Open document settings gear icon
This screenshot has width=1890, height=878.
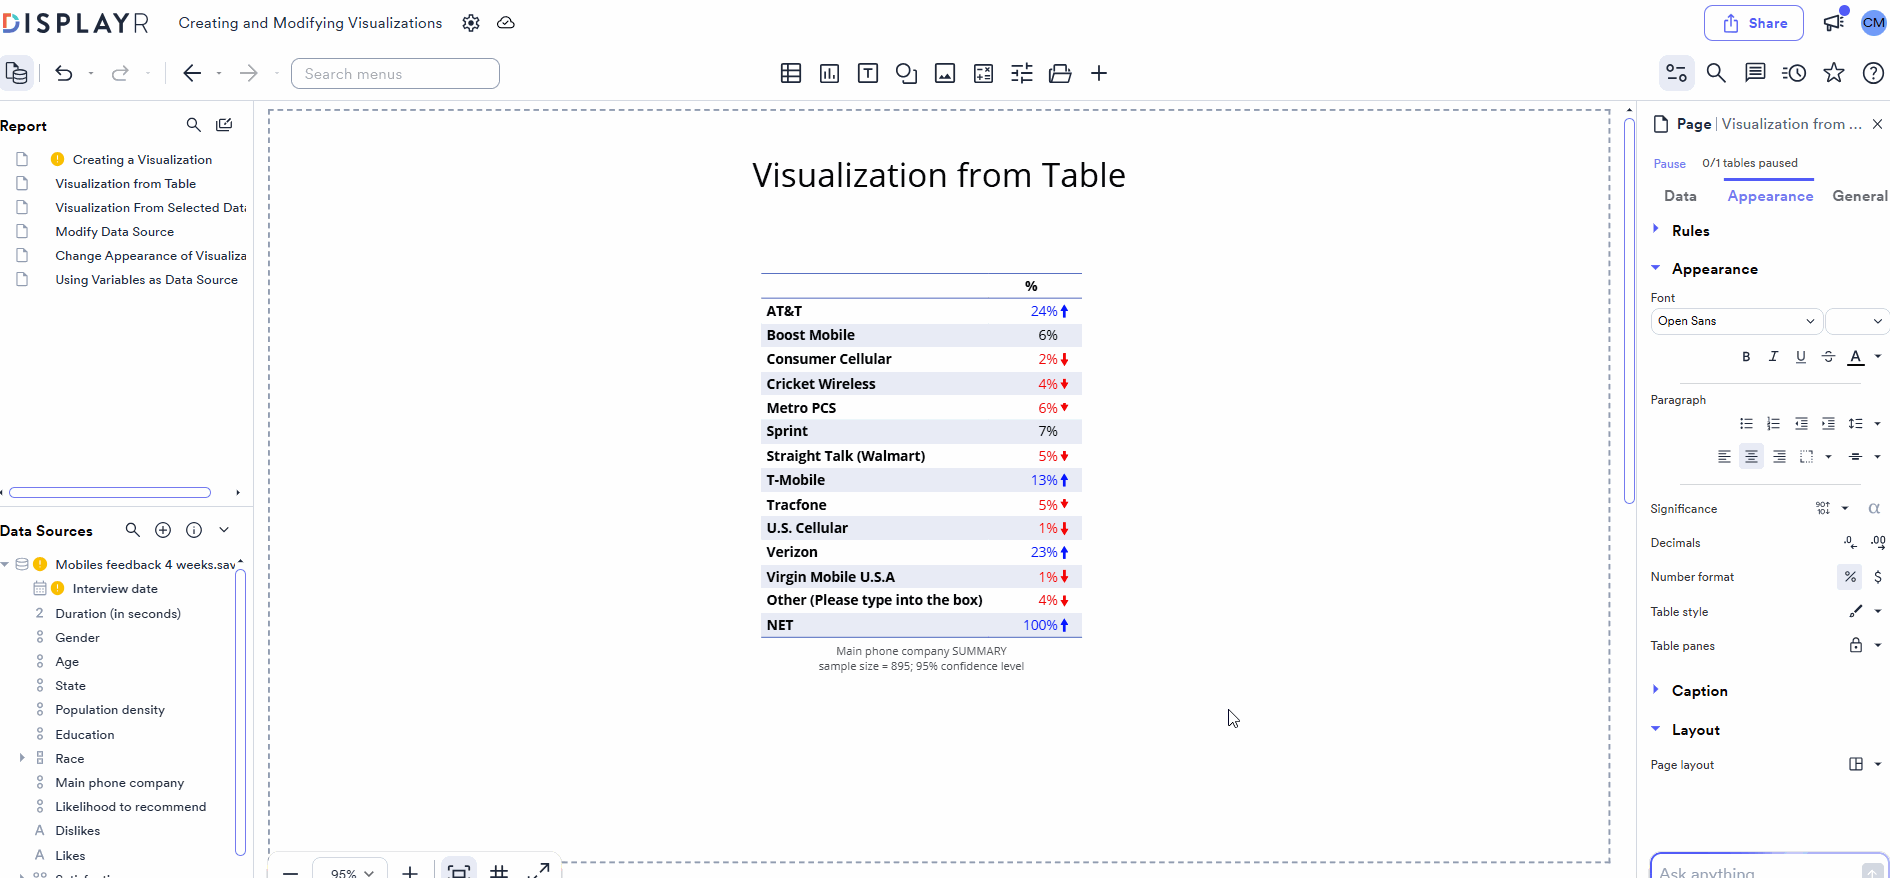pos(471,23)
